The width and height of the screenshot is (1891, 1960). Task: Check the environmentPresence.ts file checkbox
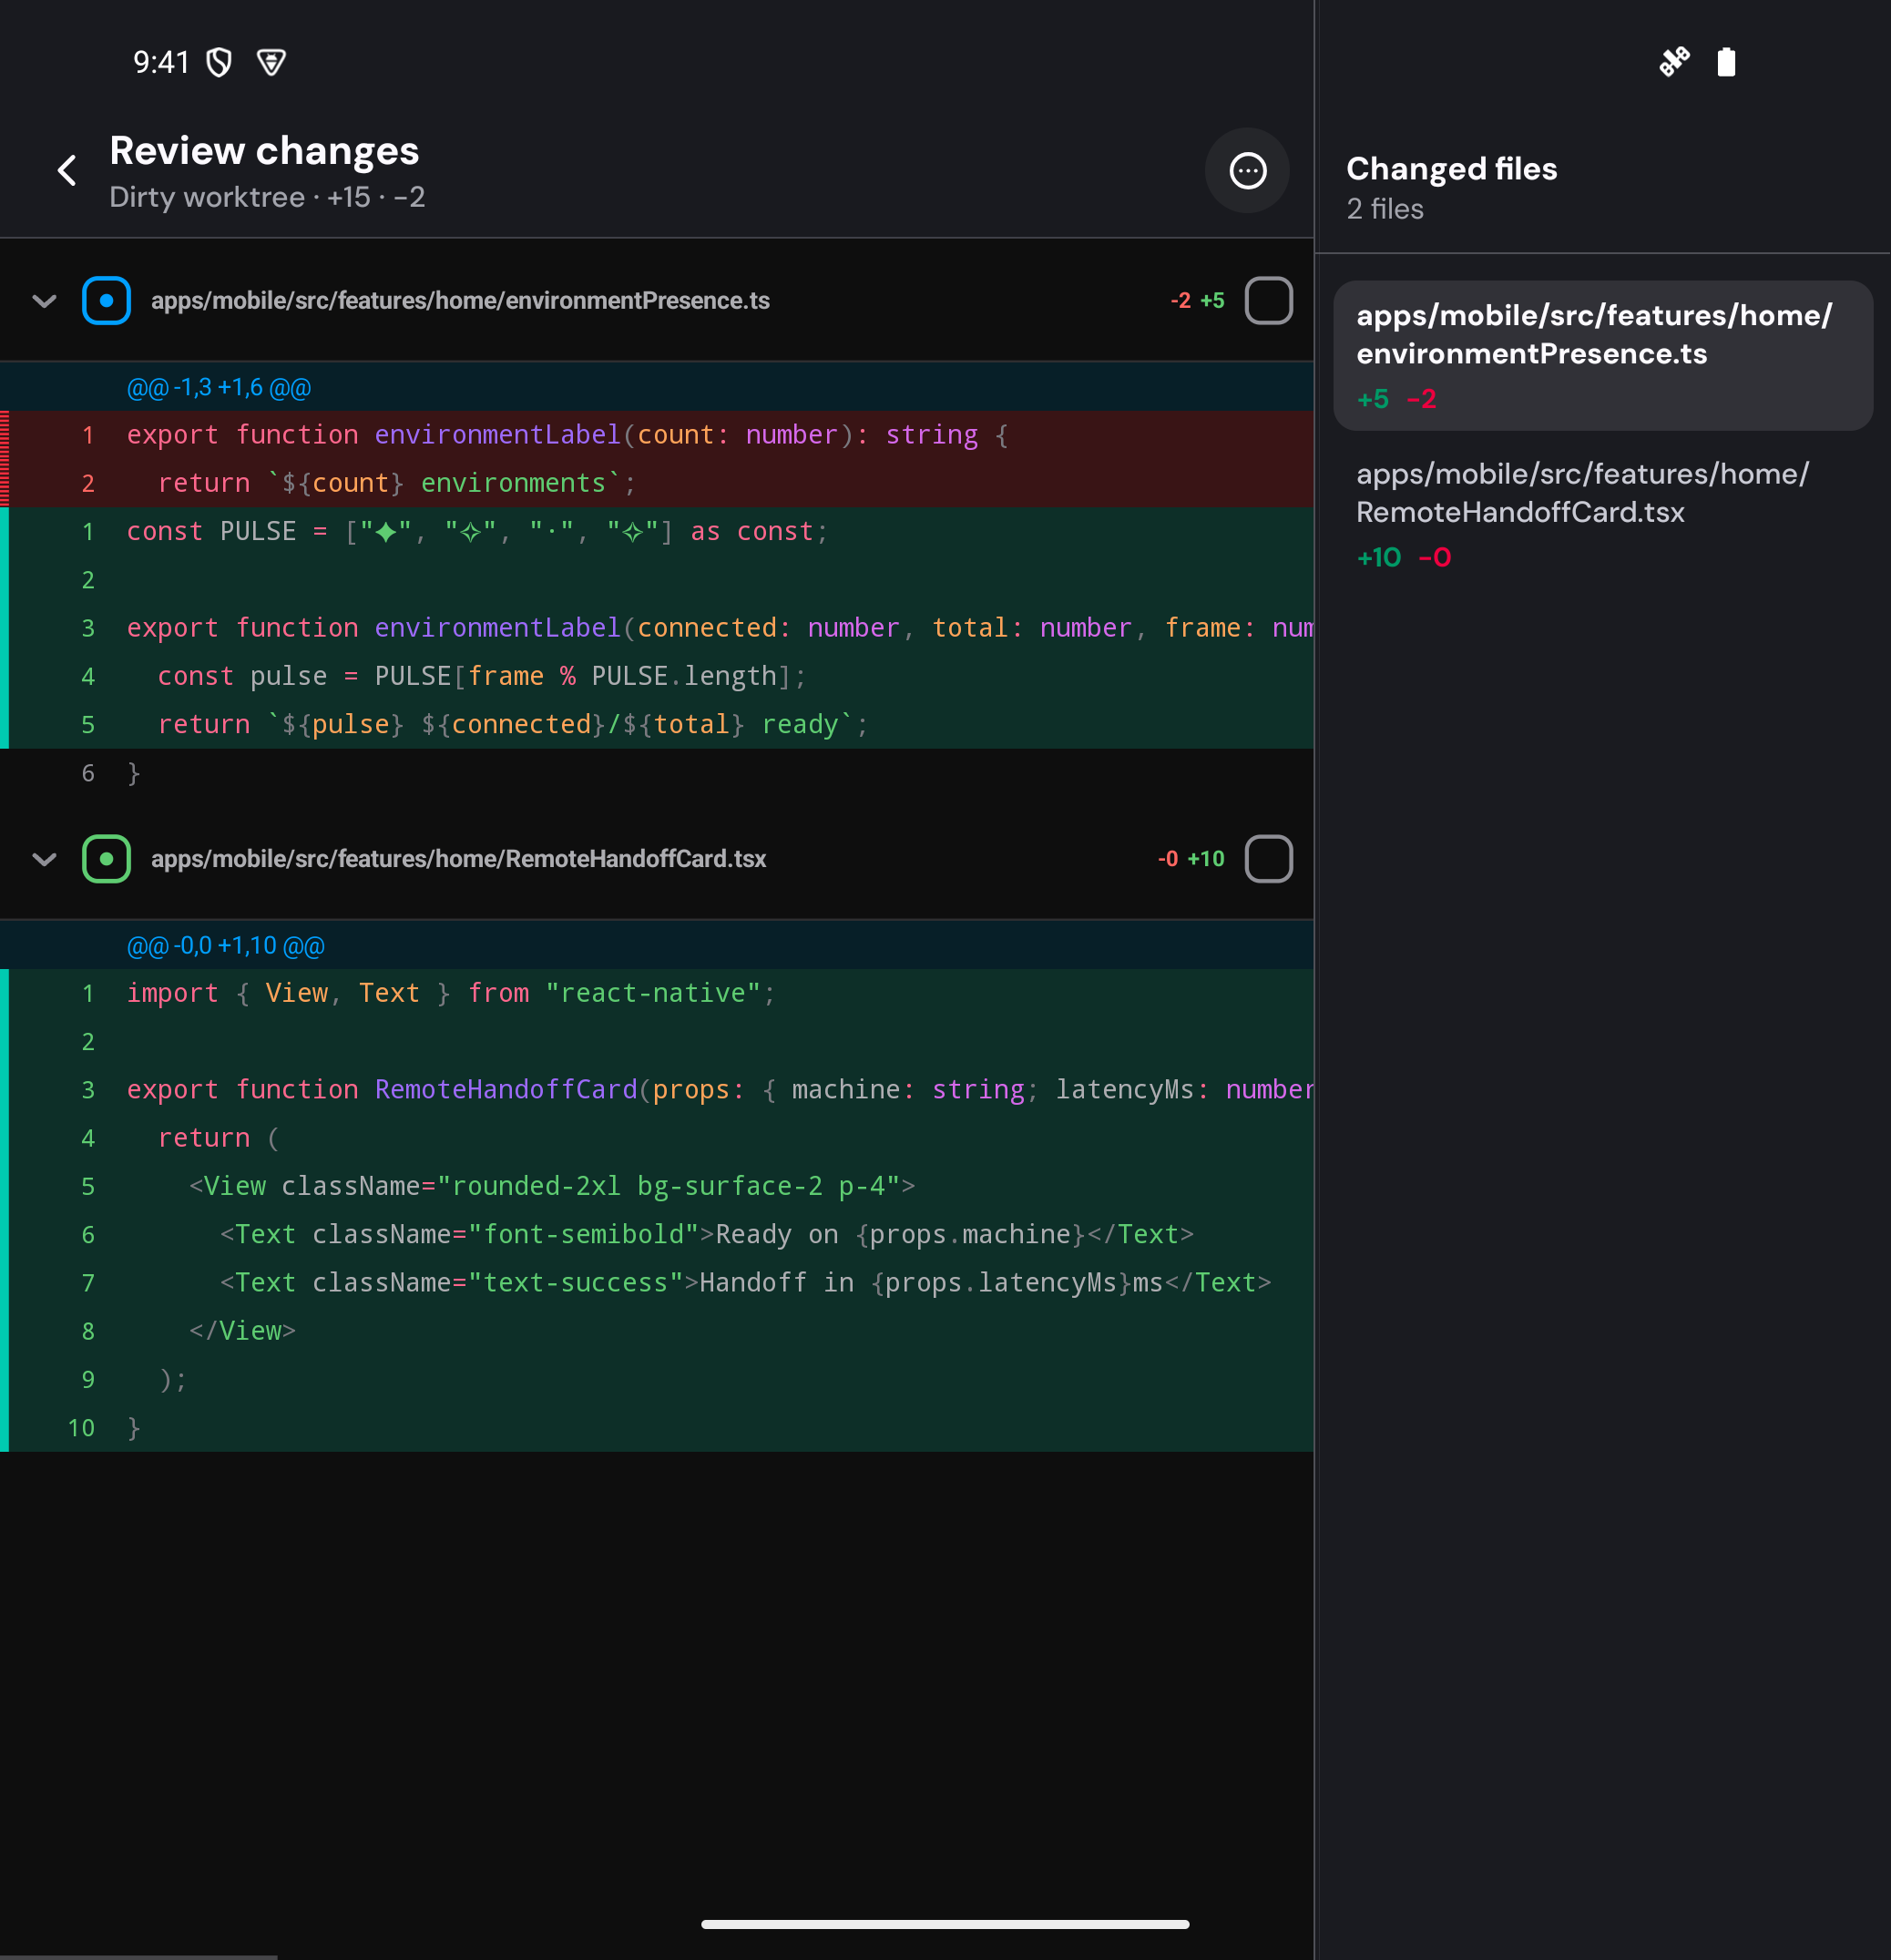click(x=1268, y=300)
